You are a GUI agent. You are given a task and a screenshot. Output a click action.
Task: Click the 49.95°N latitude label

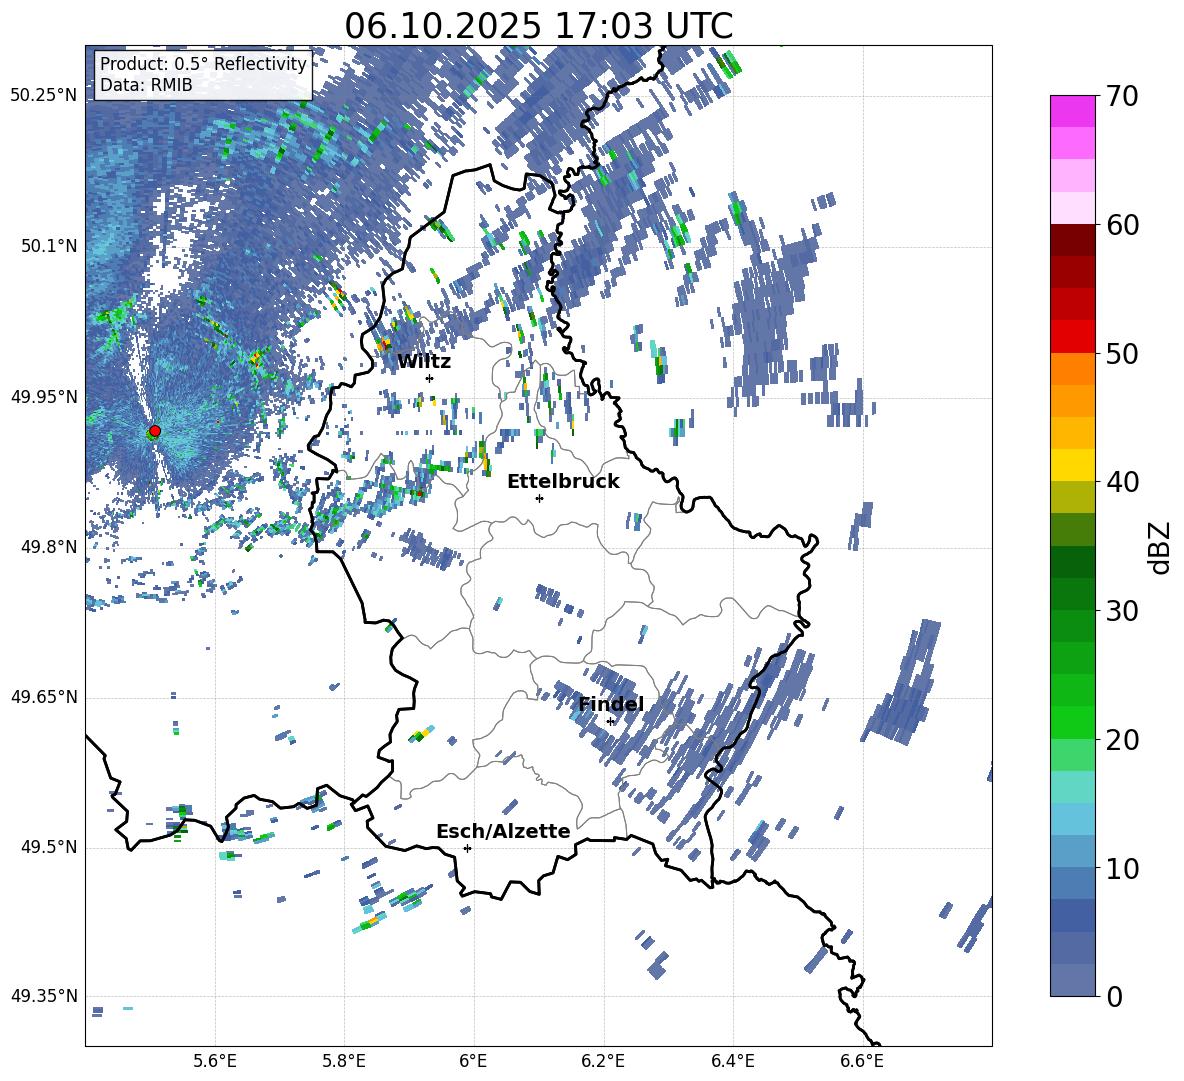(44, 396)
